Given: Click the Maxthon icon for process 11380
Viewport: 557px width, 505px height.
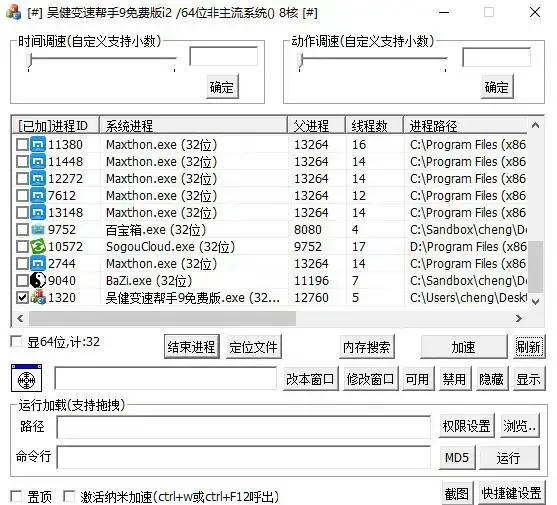Looking at the screenshot, I should click(38, 145).
